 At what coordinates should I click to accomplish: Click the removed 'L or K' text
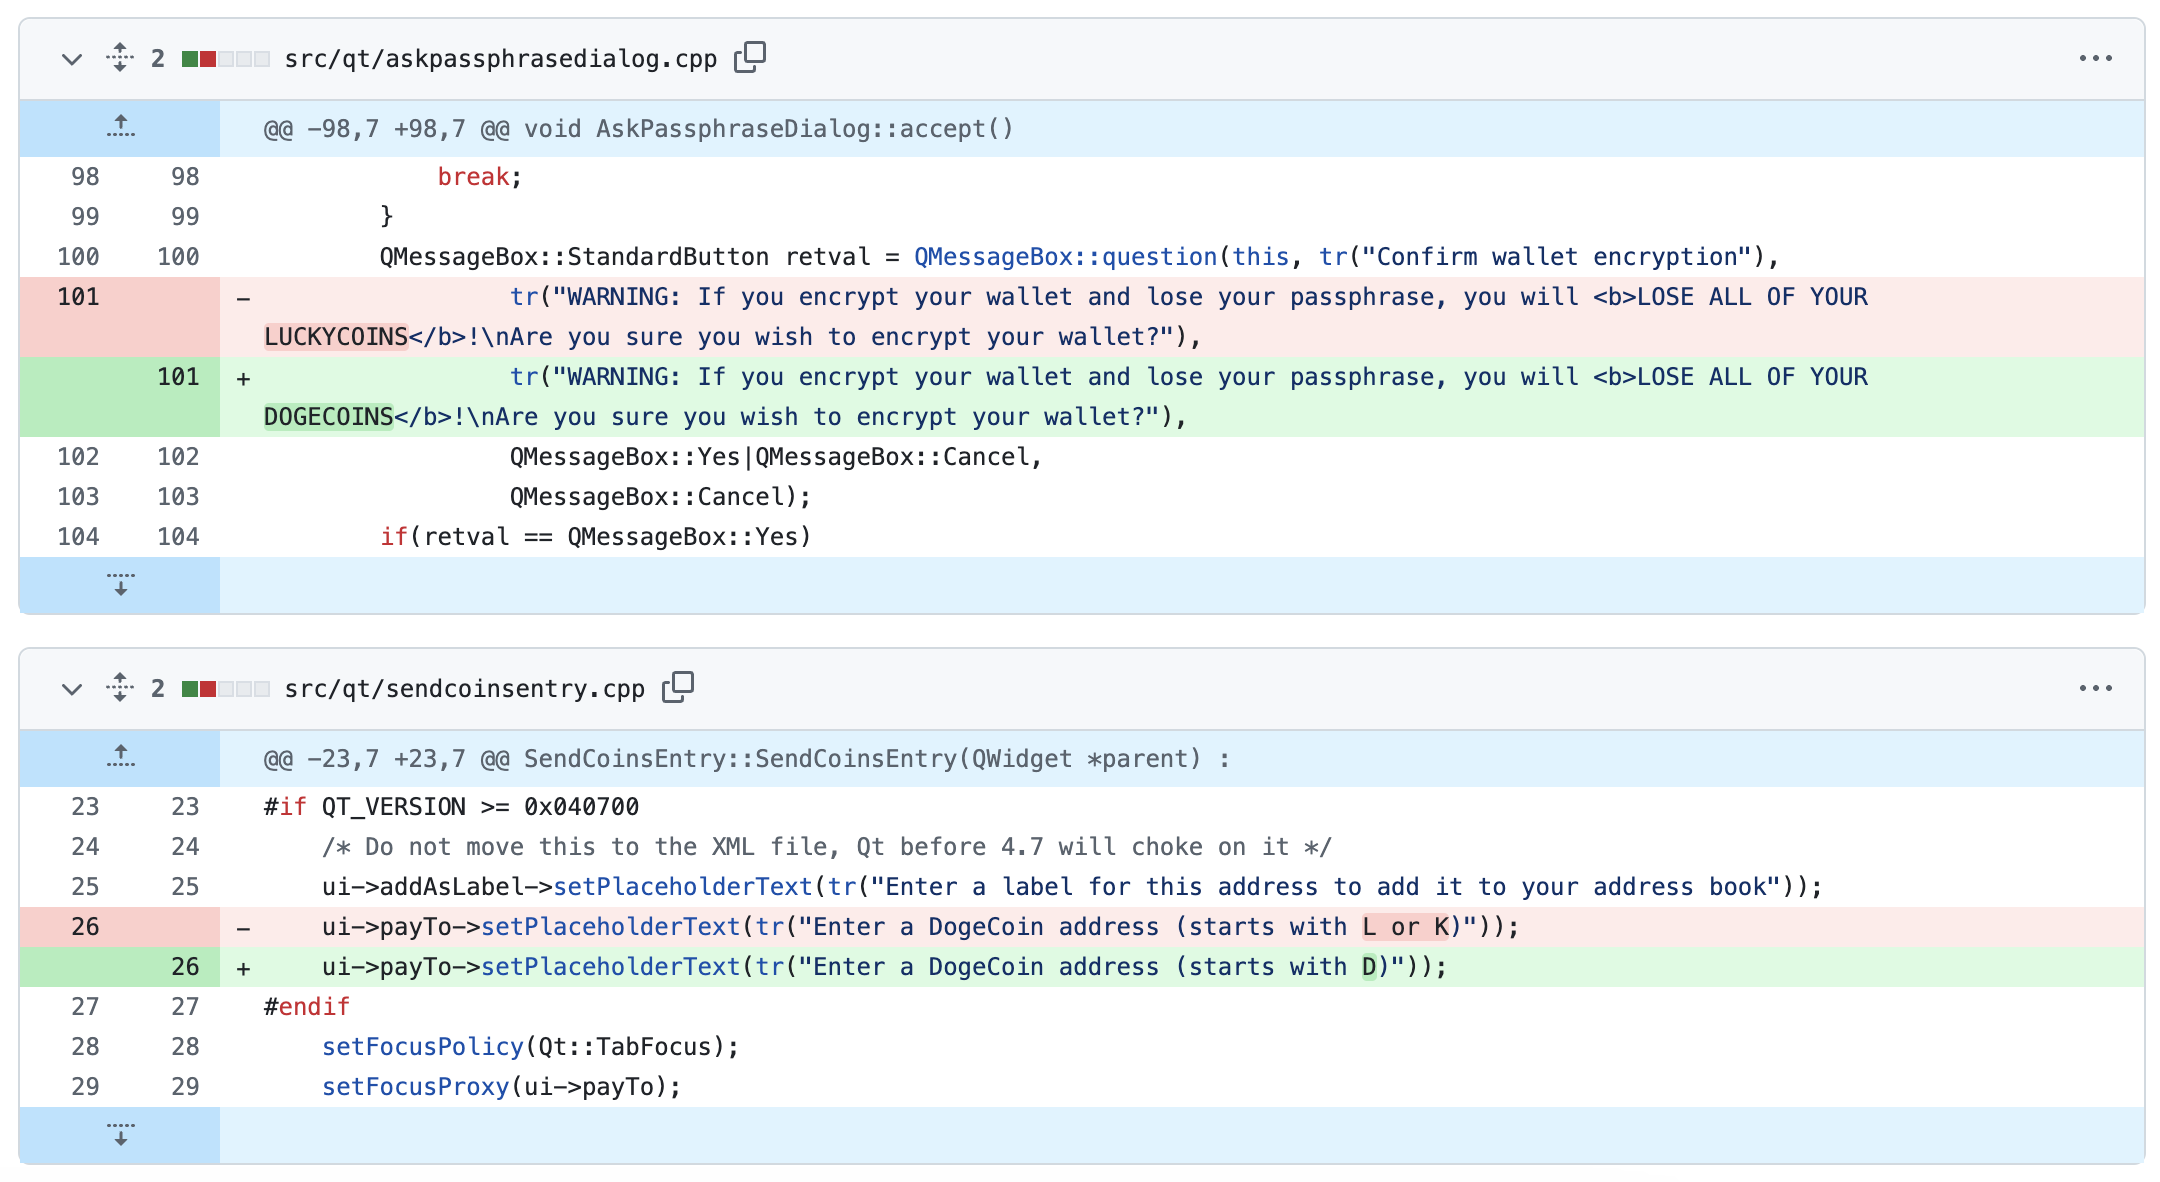click(x=1406, y=927)
